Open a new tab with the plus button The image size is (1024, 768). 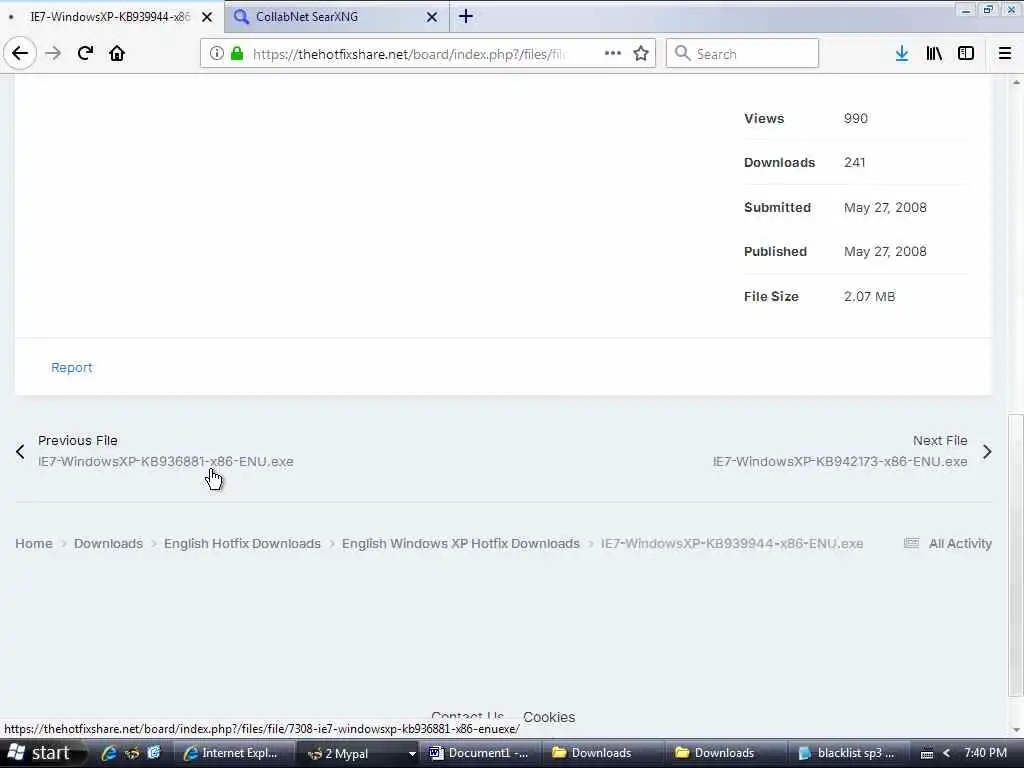466,16
